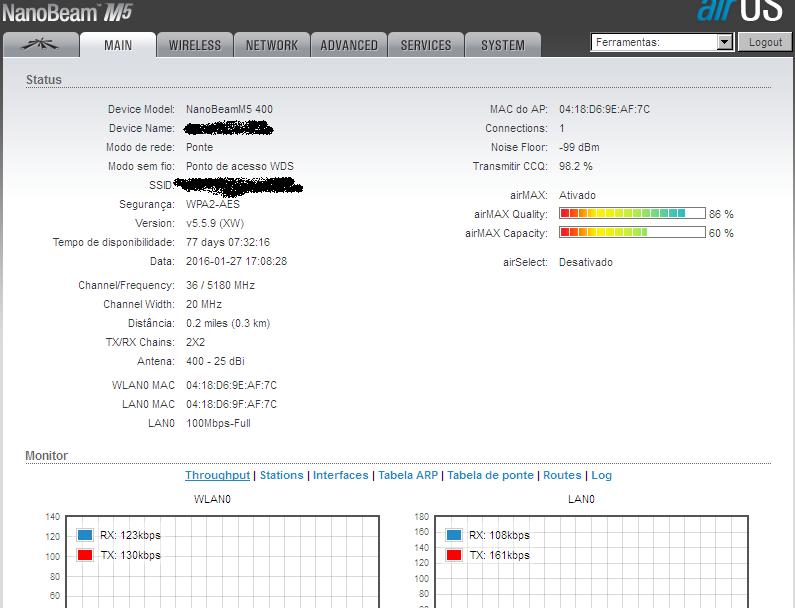
Task: Open the NETWORK tab
Action: (x=272, y=45)
